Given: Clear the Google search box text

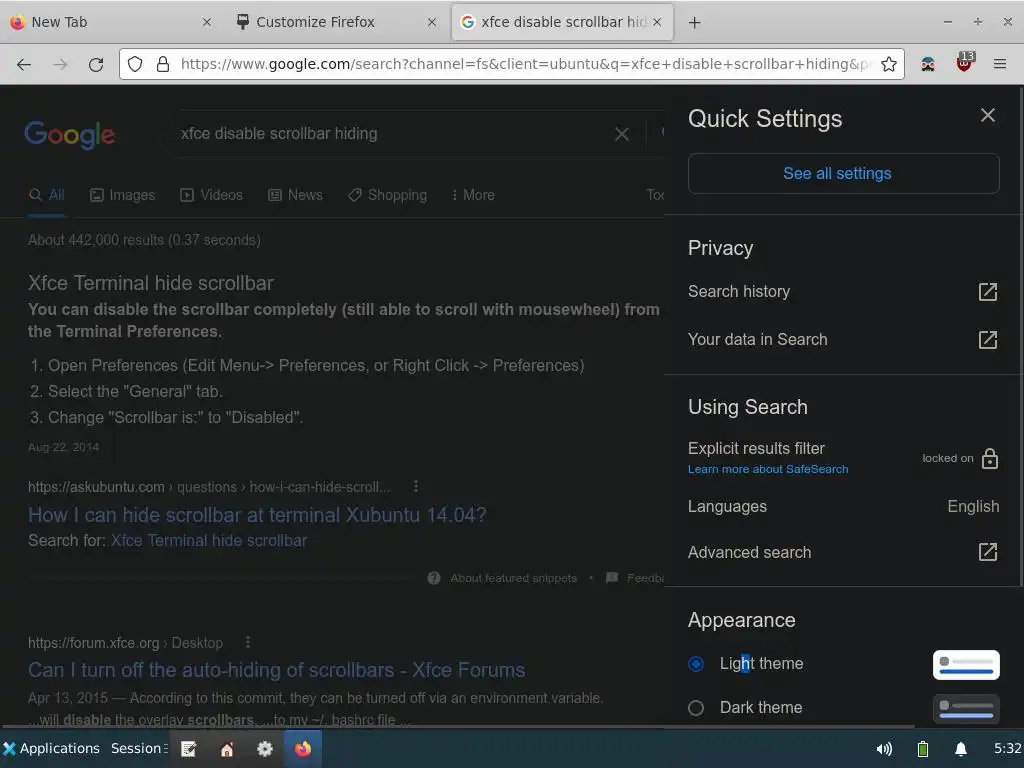Looking at the screenshot, I should click(x=622, y=134).
